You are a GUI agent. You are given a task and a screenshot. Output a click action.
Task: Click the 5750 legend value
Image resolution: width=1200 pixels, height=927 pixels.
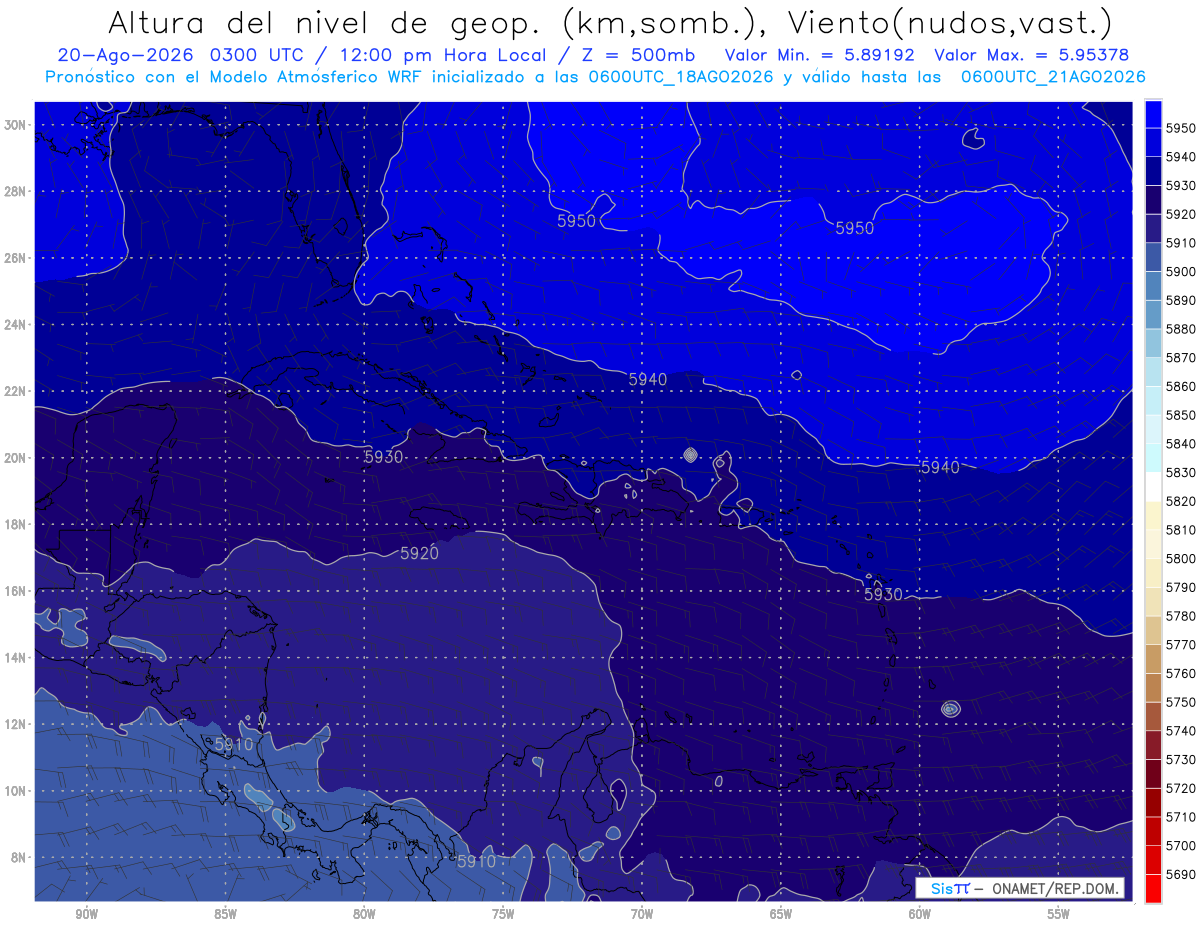pyautogui.click(x=1180, y=702)
